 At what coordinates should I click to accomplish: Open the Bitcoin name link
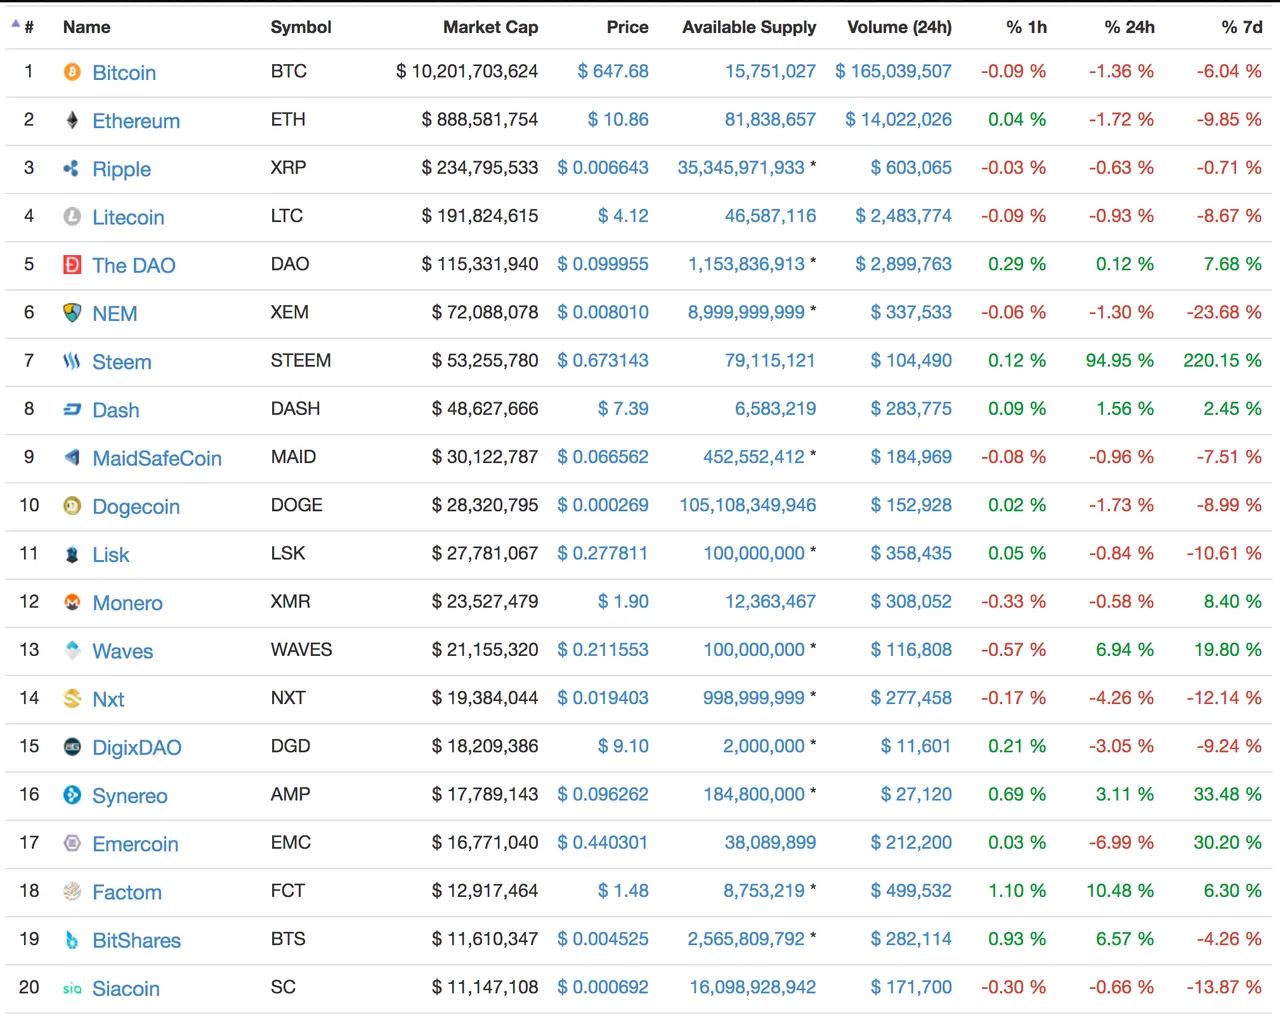pos(124,73)
